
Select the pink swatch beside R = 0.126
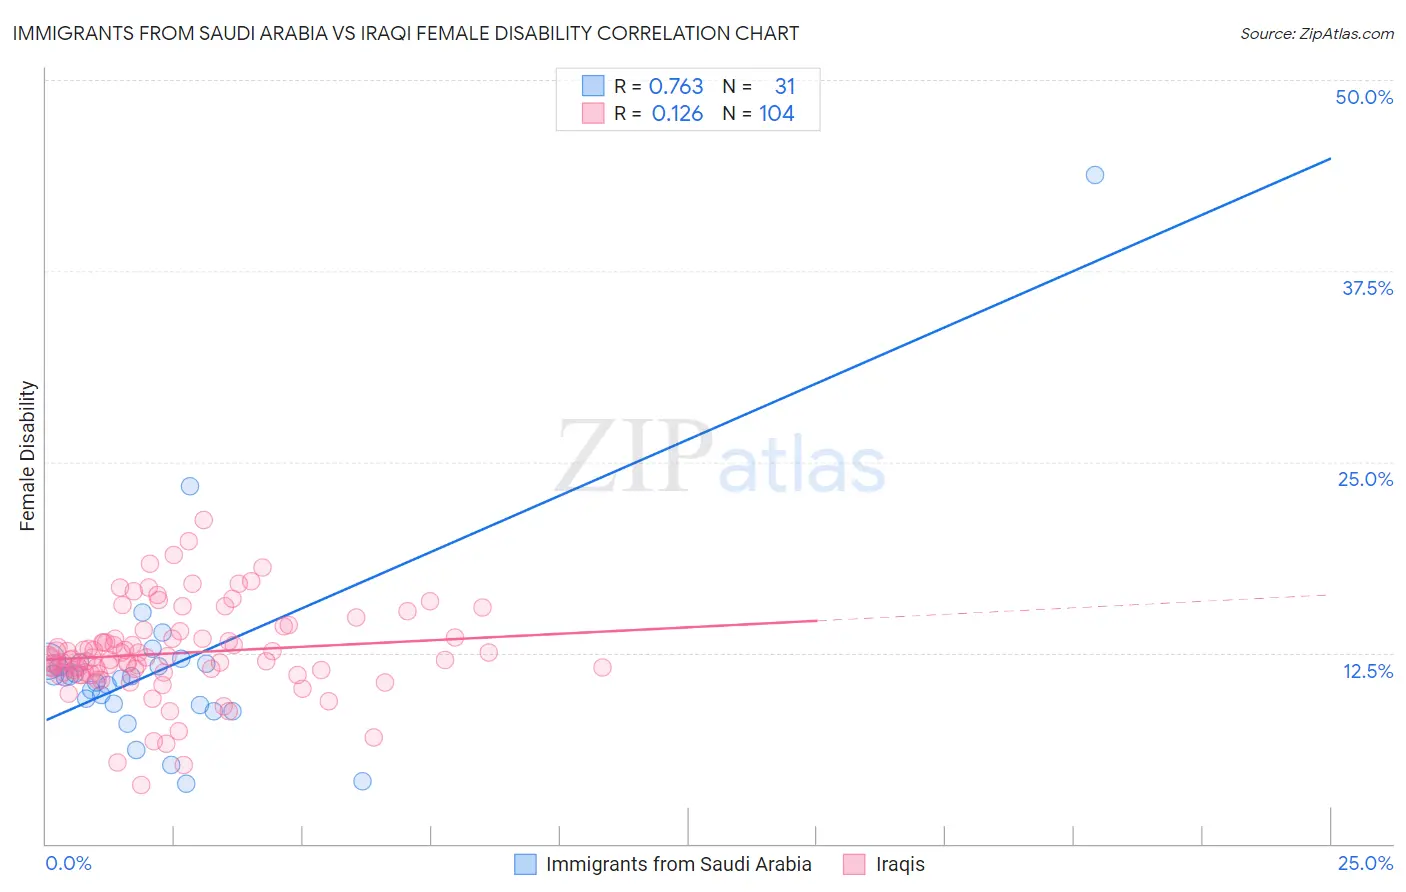(x=593, y=113)
